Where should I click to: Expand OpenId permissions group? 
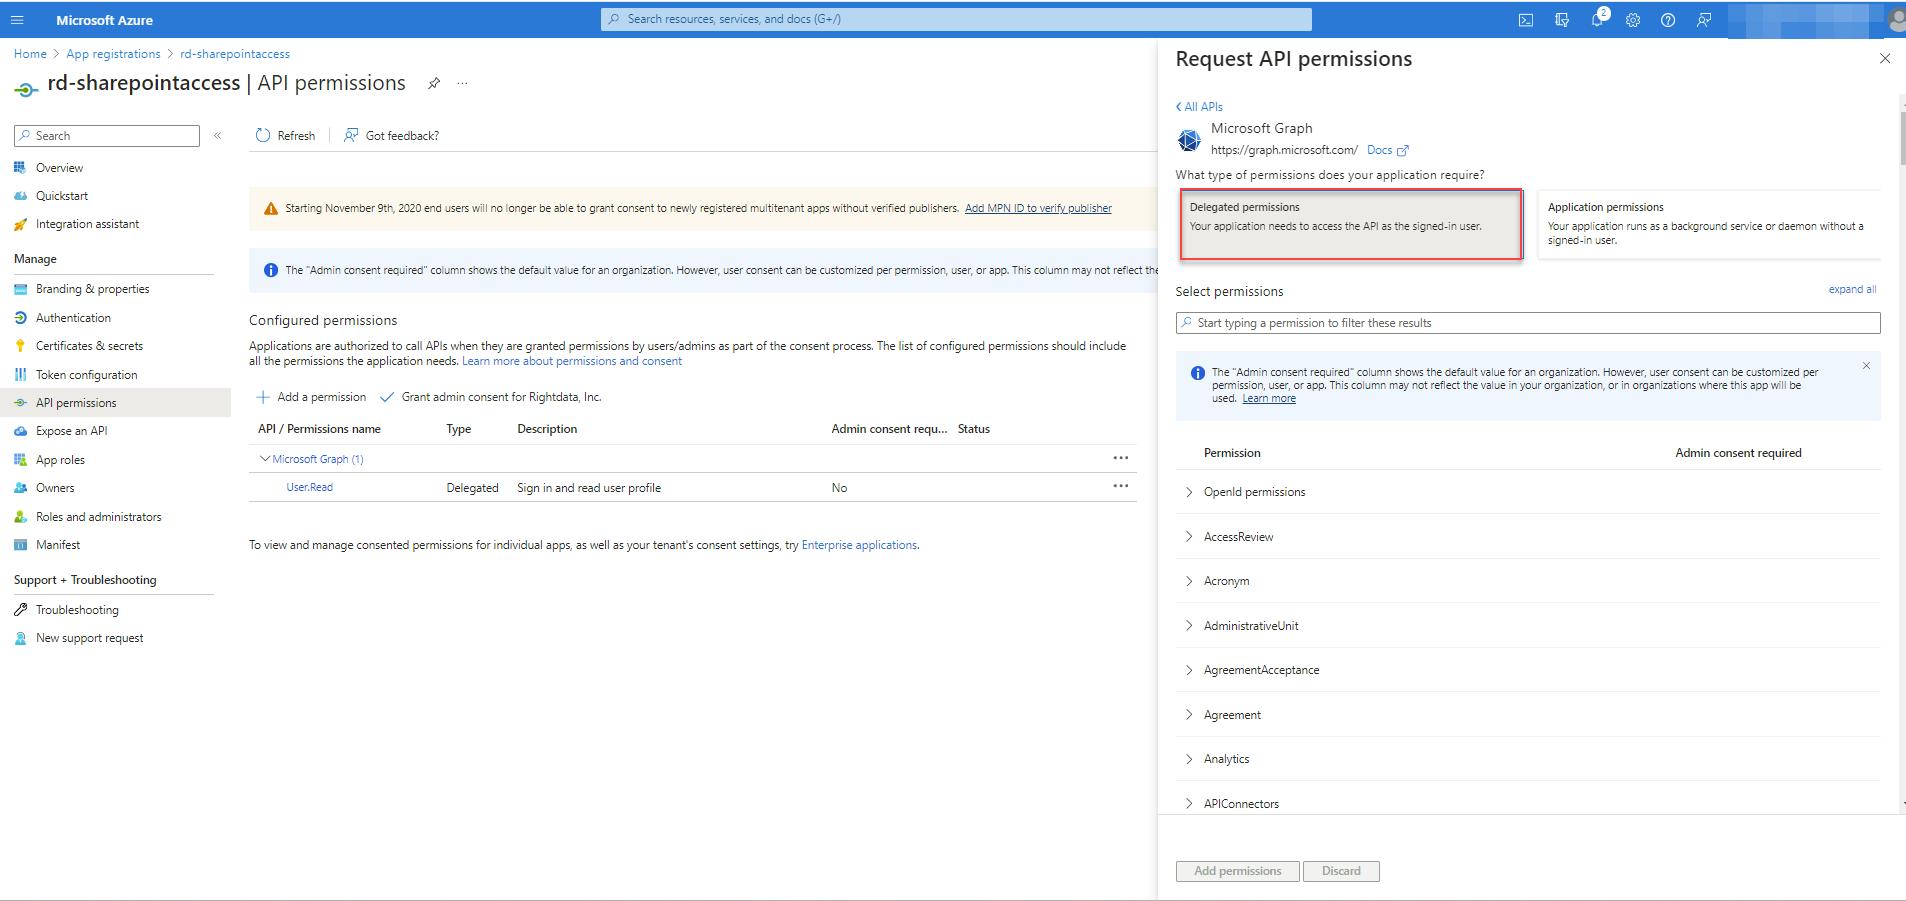pos(1189,492)
